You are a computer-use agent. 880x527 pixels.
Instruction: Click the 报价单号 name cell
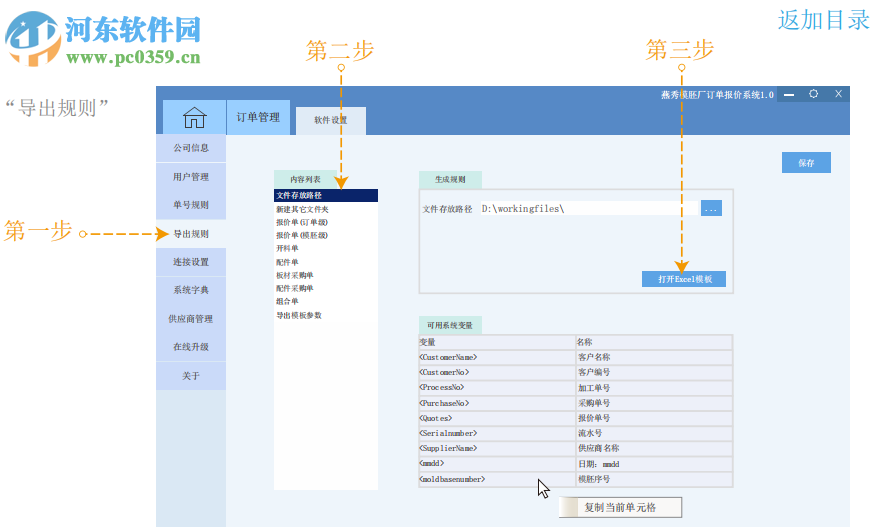654,418
